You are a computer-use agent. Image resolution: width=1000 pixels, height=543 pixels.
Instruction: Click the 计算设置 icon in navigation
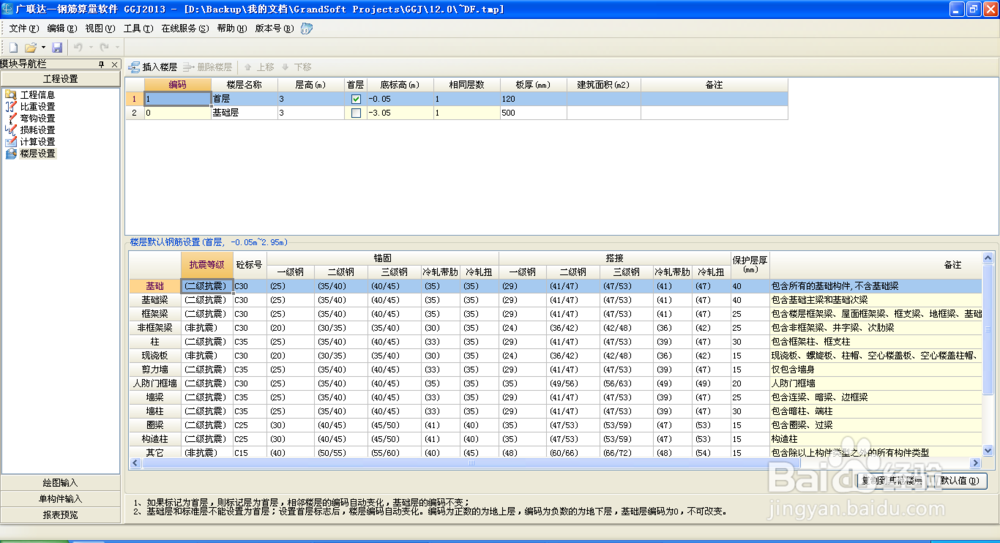[11, 142]
